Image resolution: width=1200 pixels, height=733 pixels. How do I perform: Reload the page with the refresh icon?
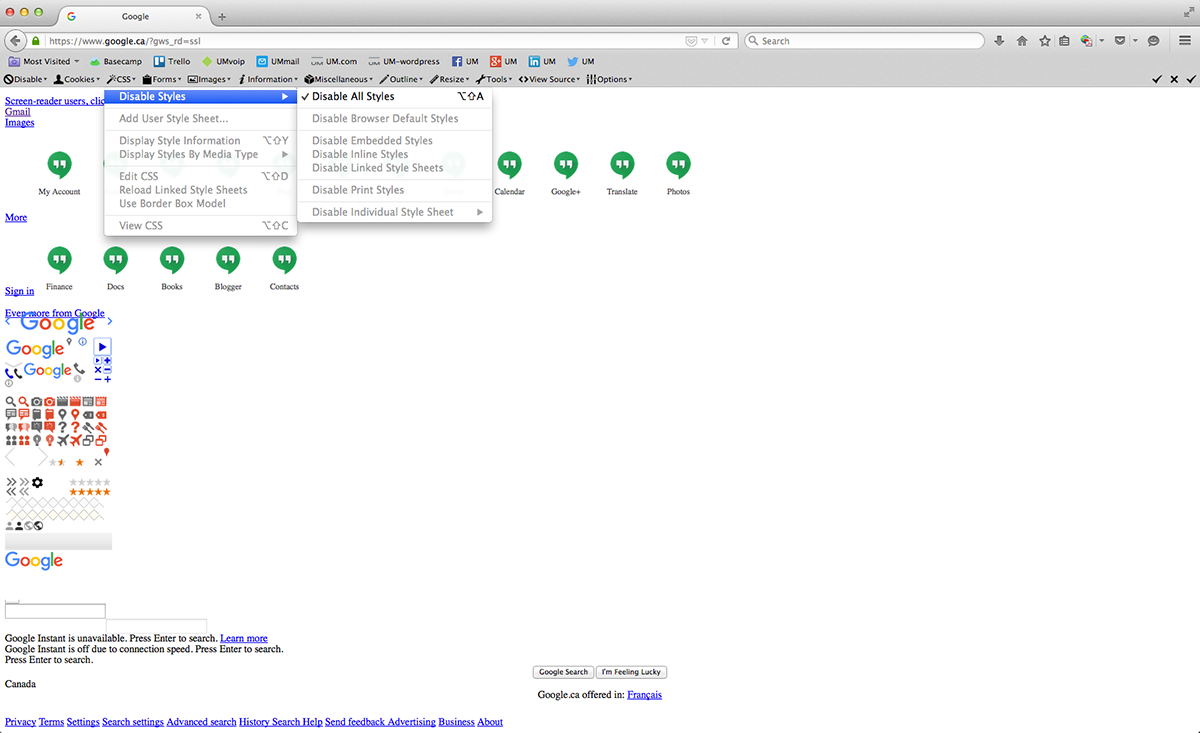[x=726, y=41]
